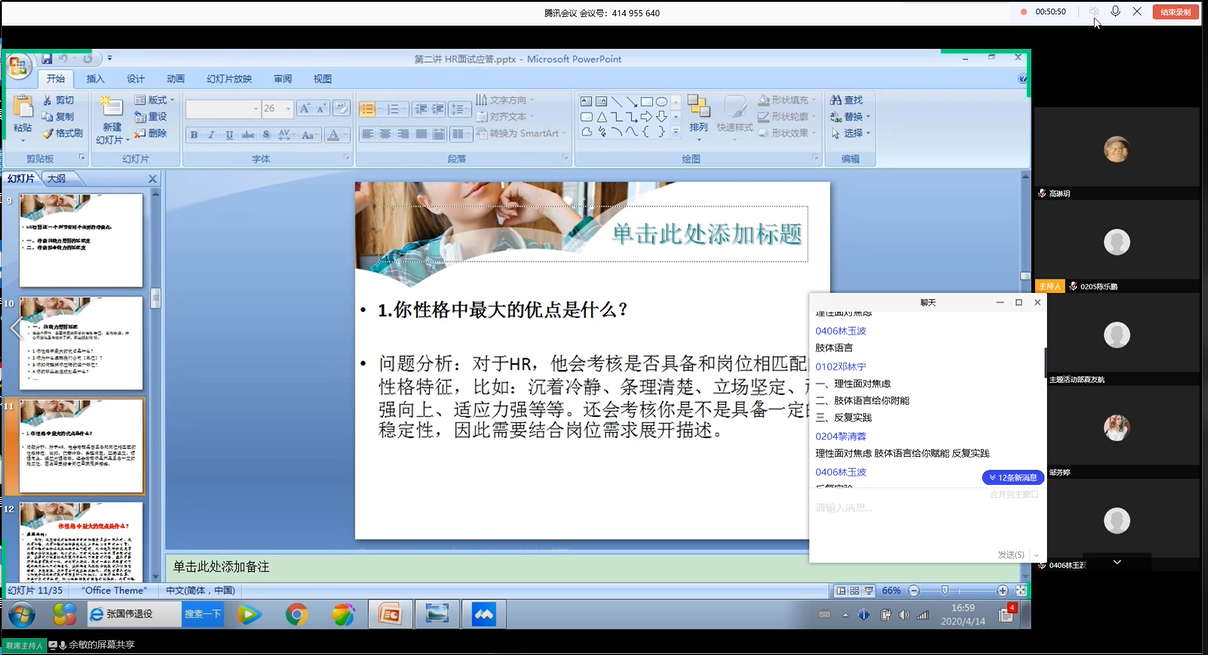Click the End Recording (结束录制) button

point(1175,12)
